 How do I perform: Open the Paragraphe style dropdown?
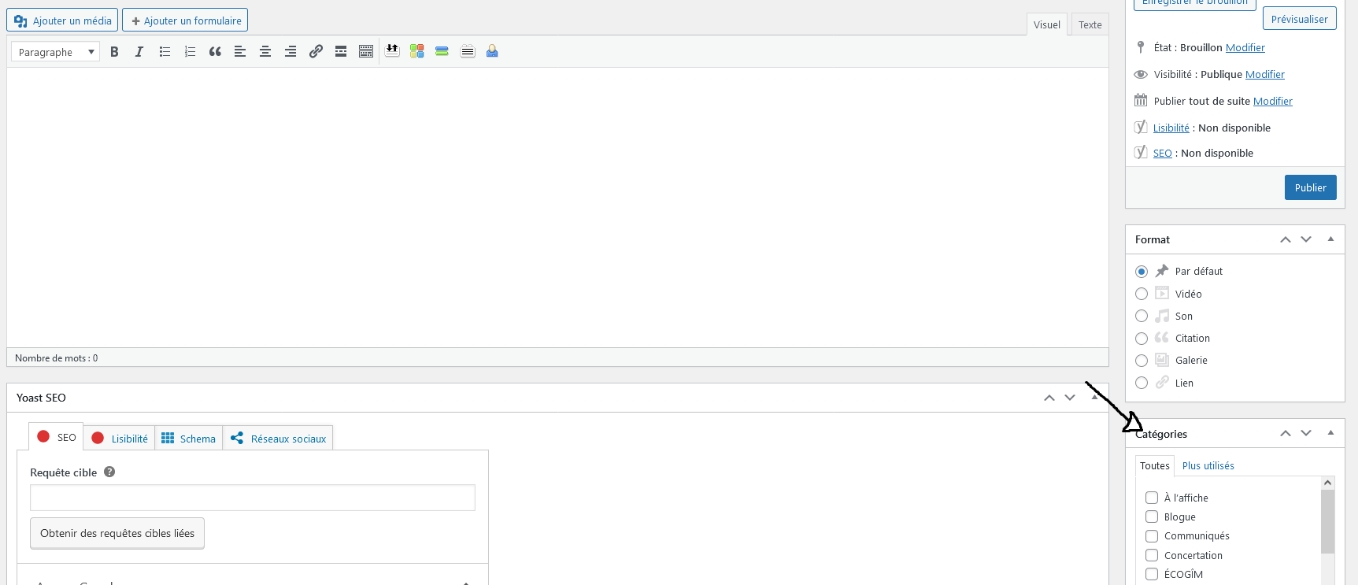56,52
